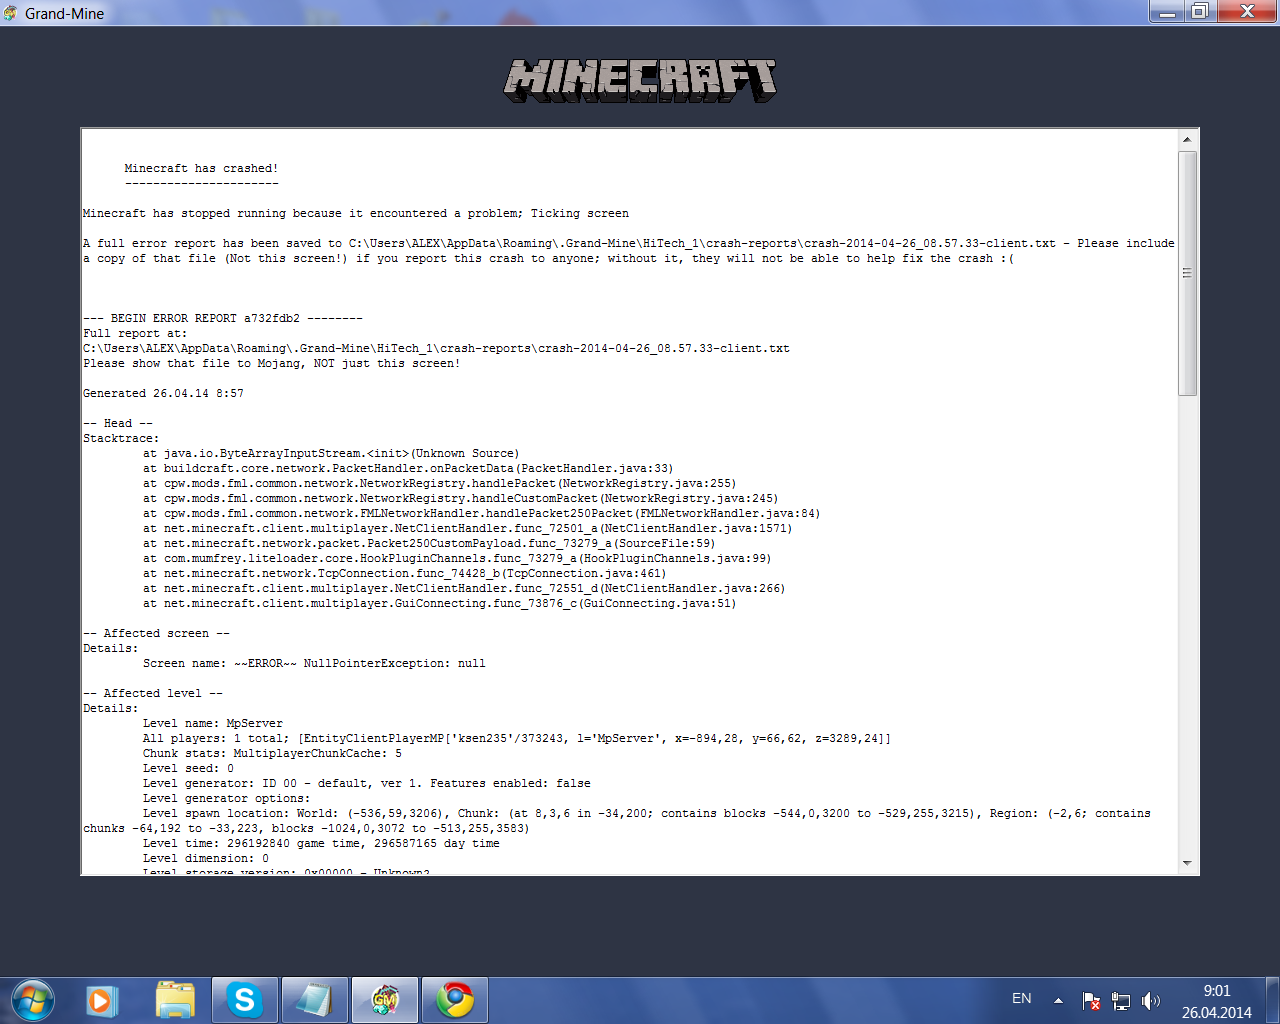Open Google Chrome from the taskbar
The image size is (1280, 1024).
point(455,1000)
